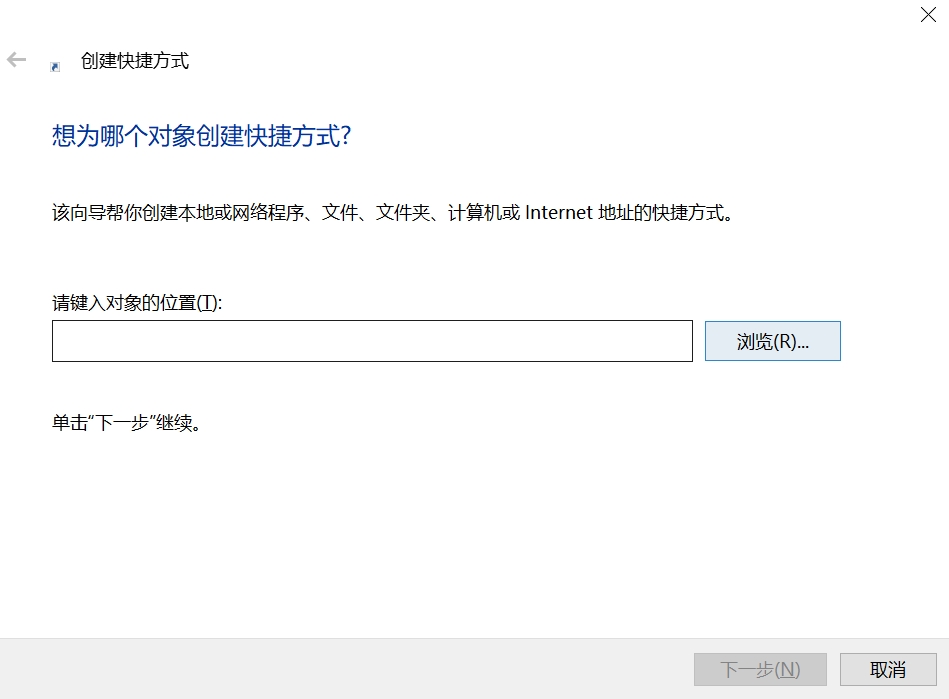Click the back arrow in wizard header
Image resolution: width=949 pixels, height=699 pixels.
click(16, 59)
